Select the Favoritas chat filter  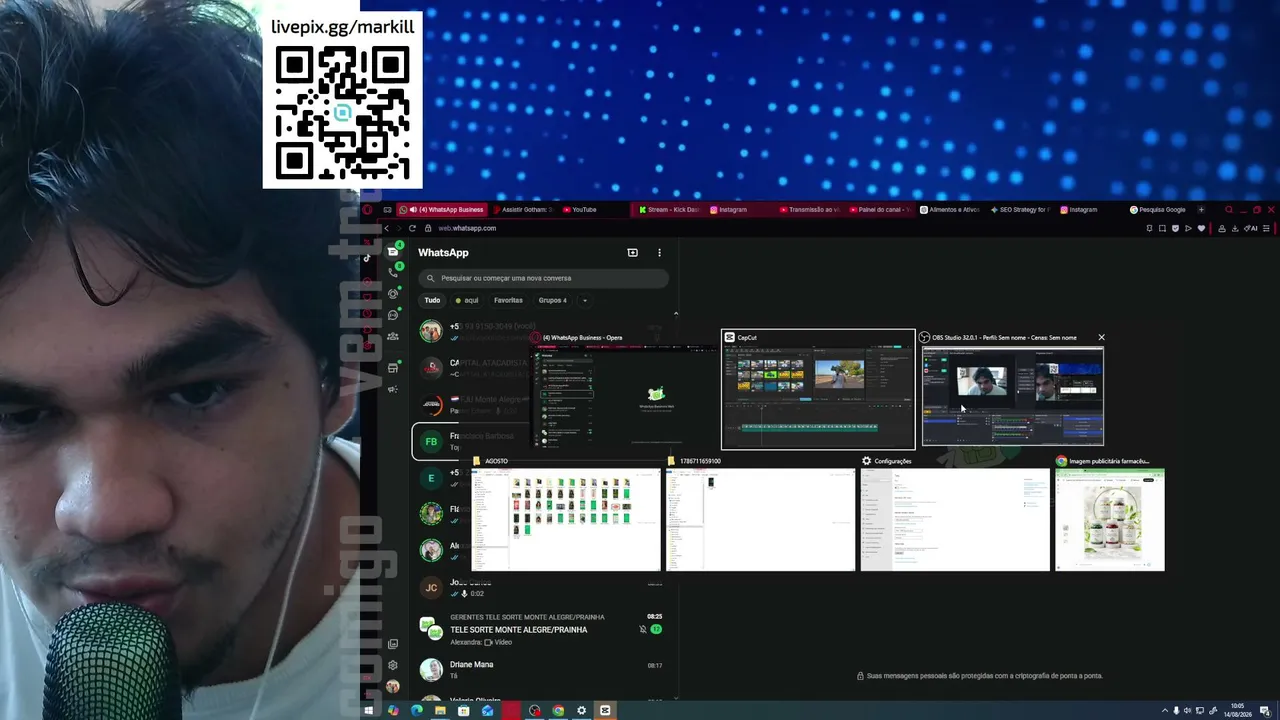point(508,300)
